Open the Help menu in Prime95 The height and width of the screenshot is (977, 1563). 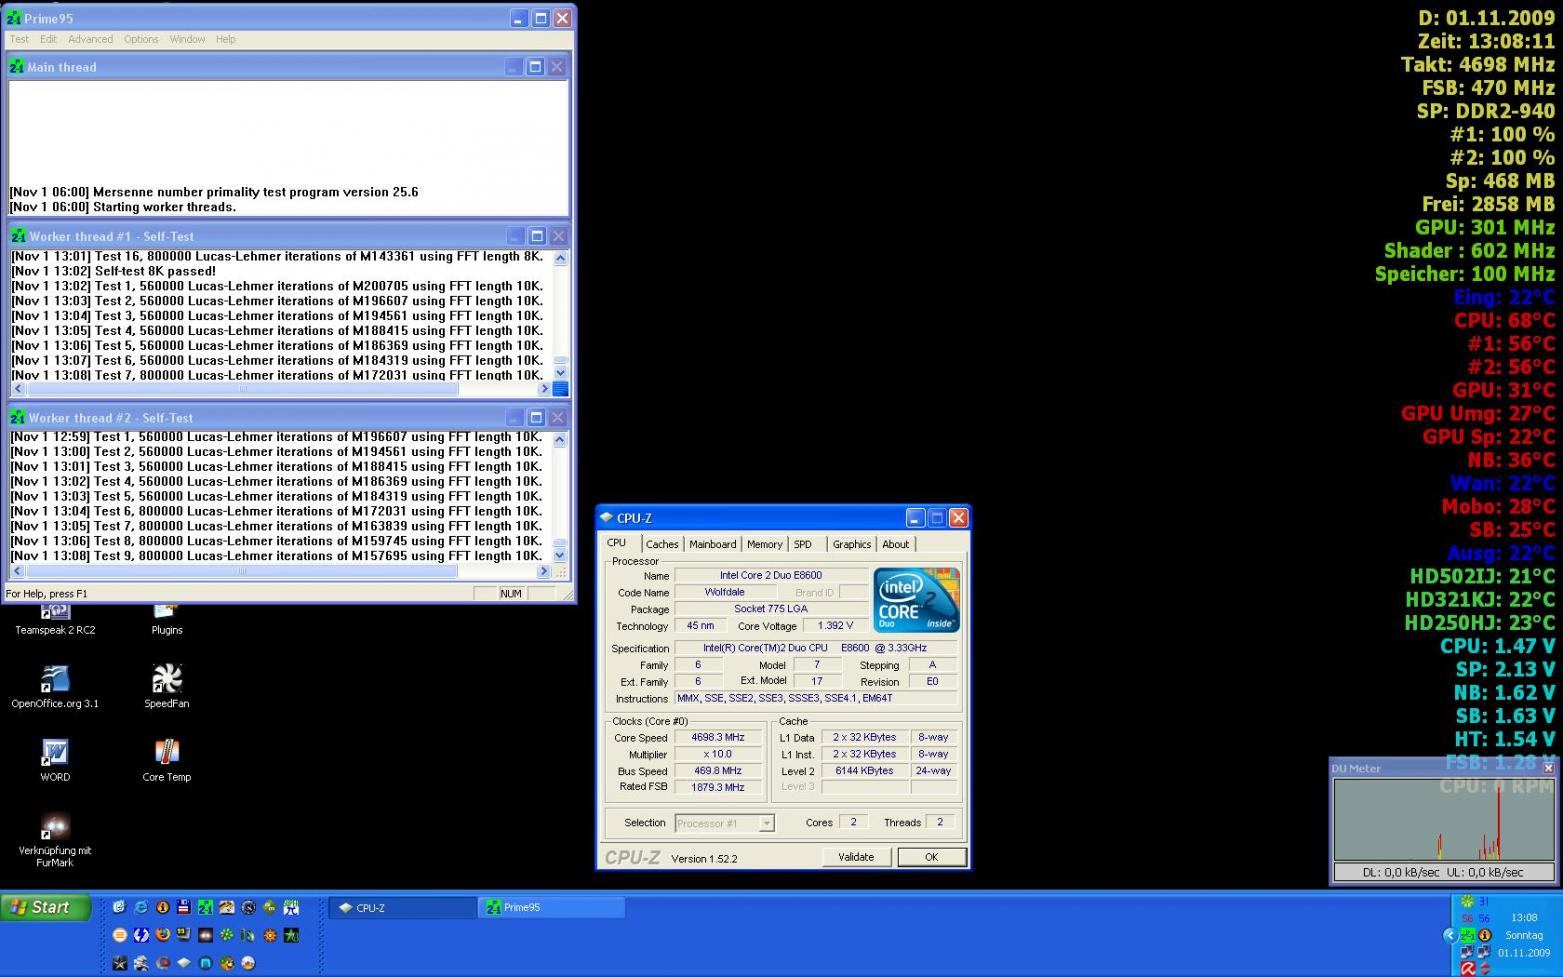(x=226, y=39)
